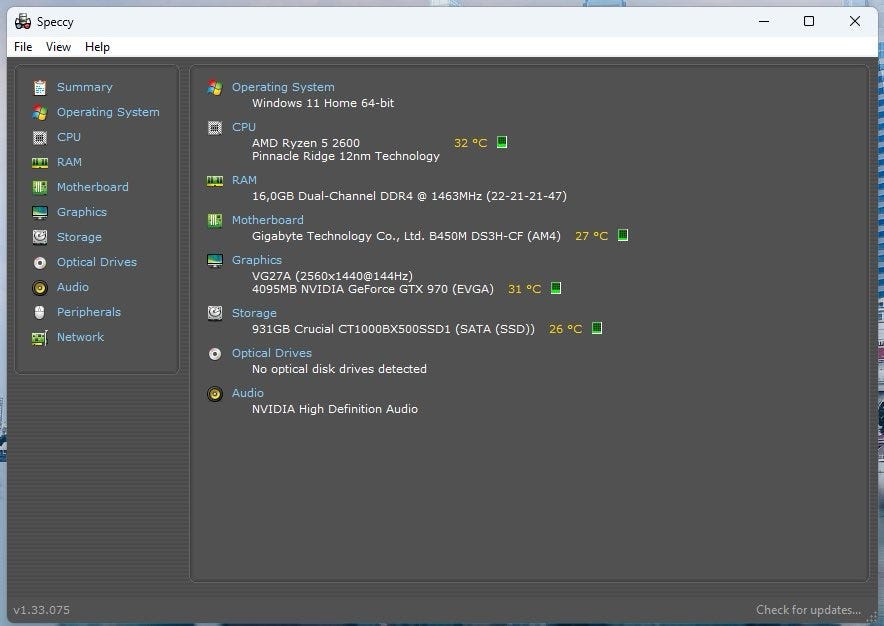
Task: Click the Audio speaker icon in sidebar
Action: point(39,288)
